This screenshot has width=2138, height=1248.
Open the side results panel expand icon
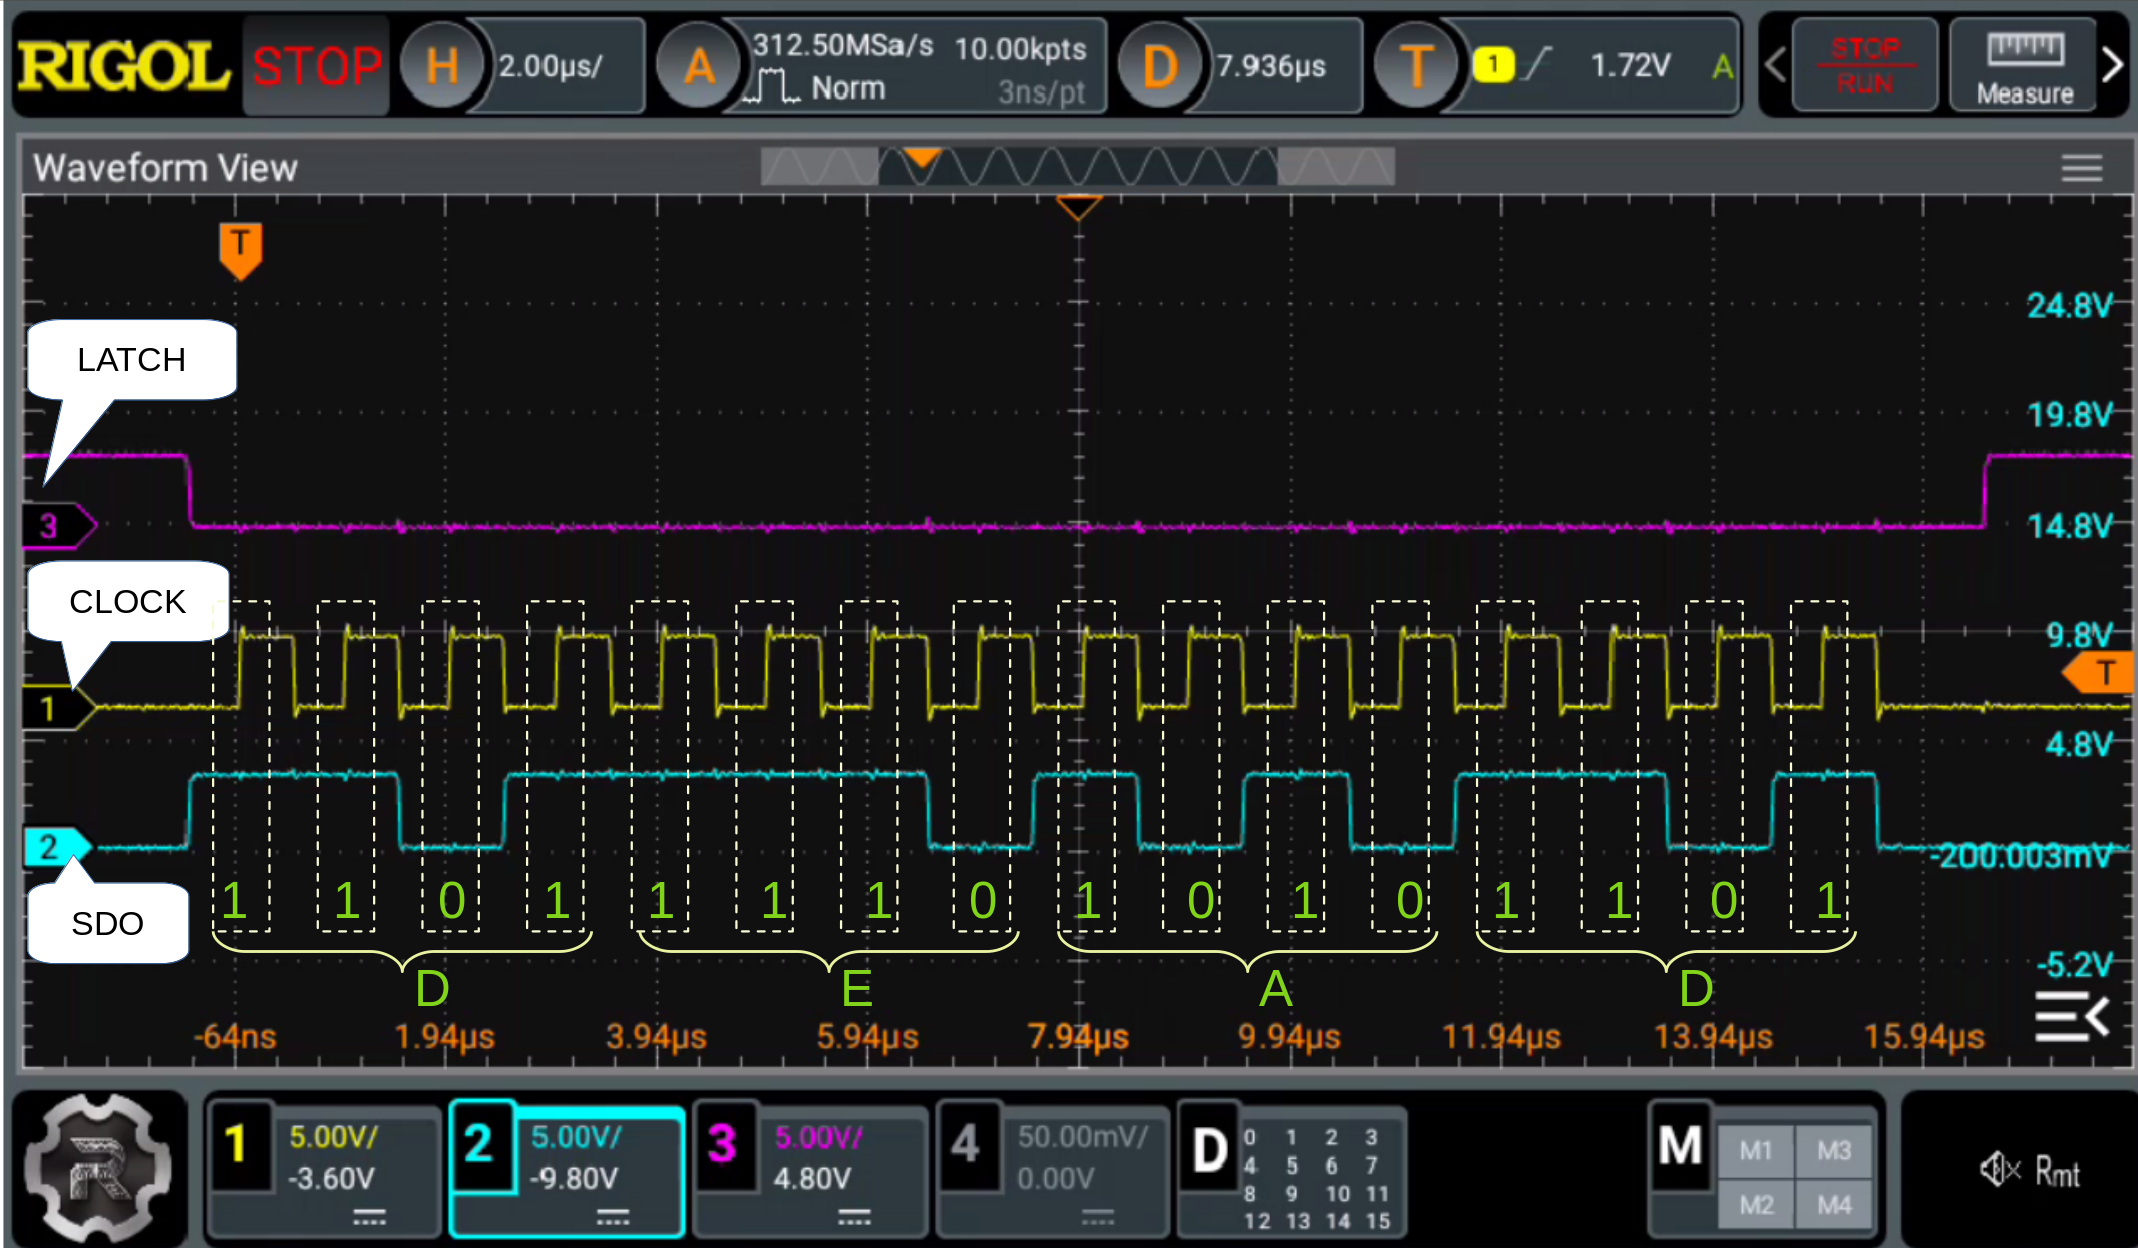[2071, 1017]
